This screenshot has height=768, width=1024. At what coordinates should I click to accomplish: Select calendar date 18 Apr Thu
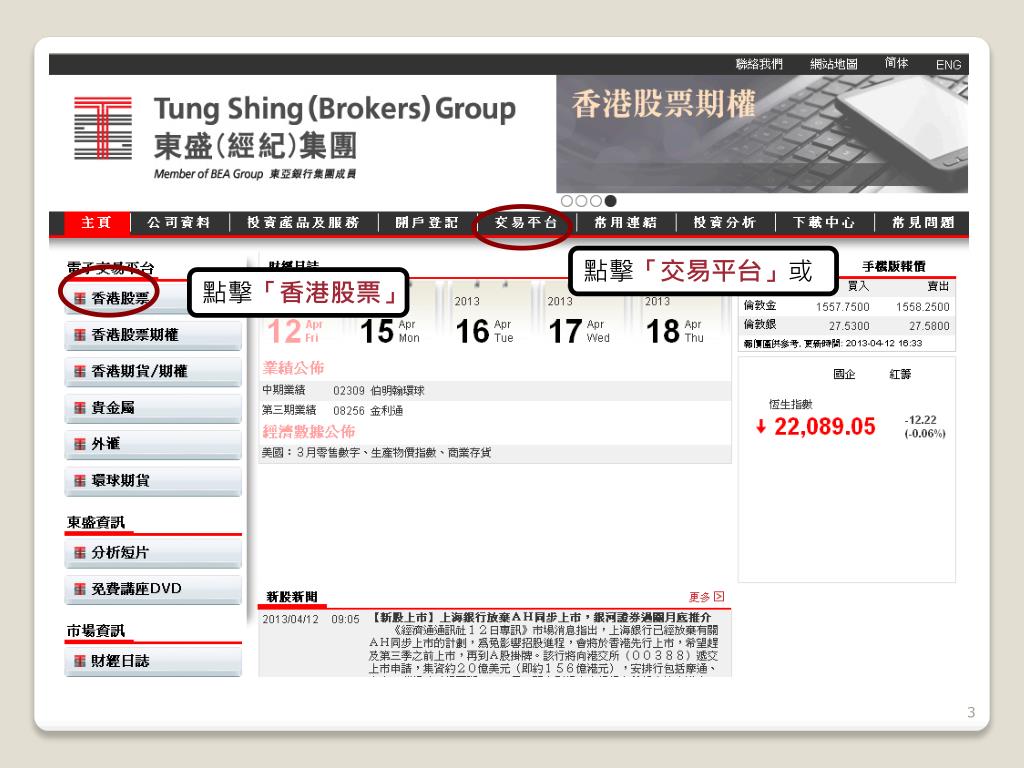[675, 330]
